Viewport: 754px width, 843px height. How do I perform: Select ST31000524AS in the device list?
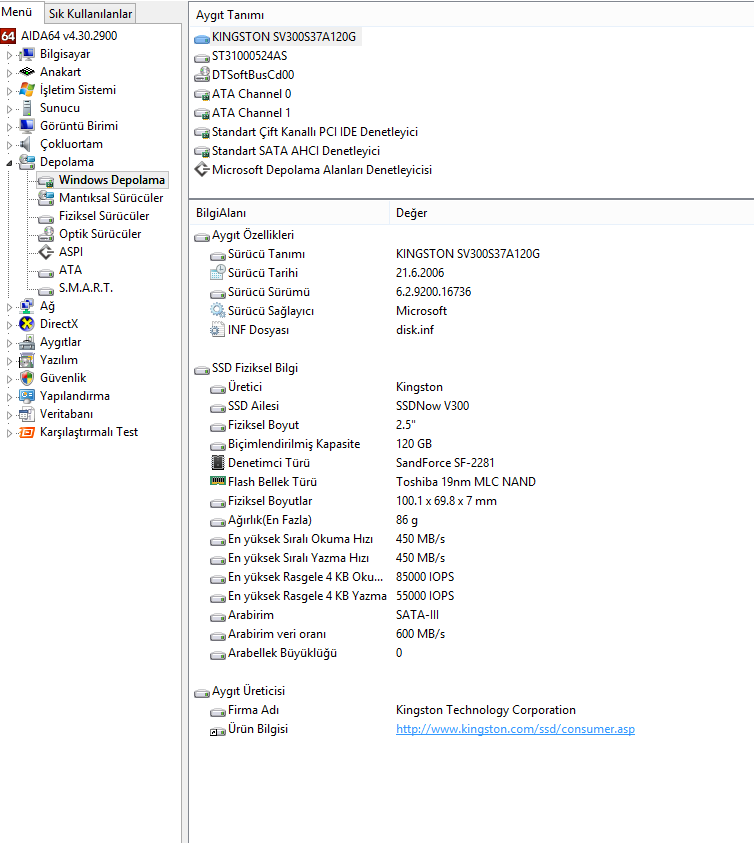coord(250,56)
